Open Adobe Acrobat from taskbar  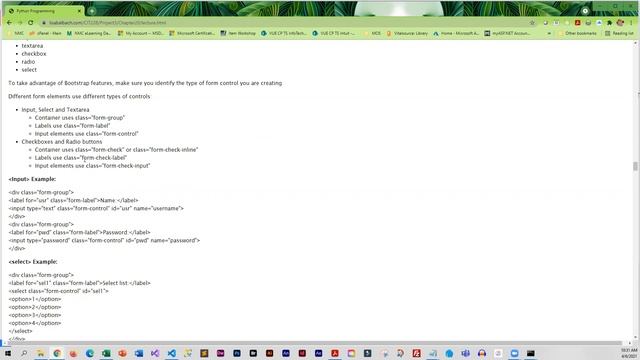click(335, 353)
